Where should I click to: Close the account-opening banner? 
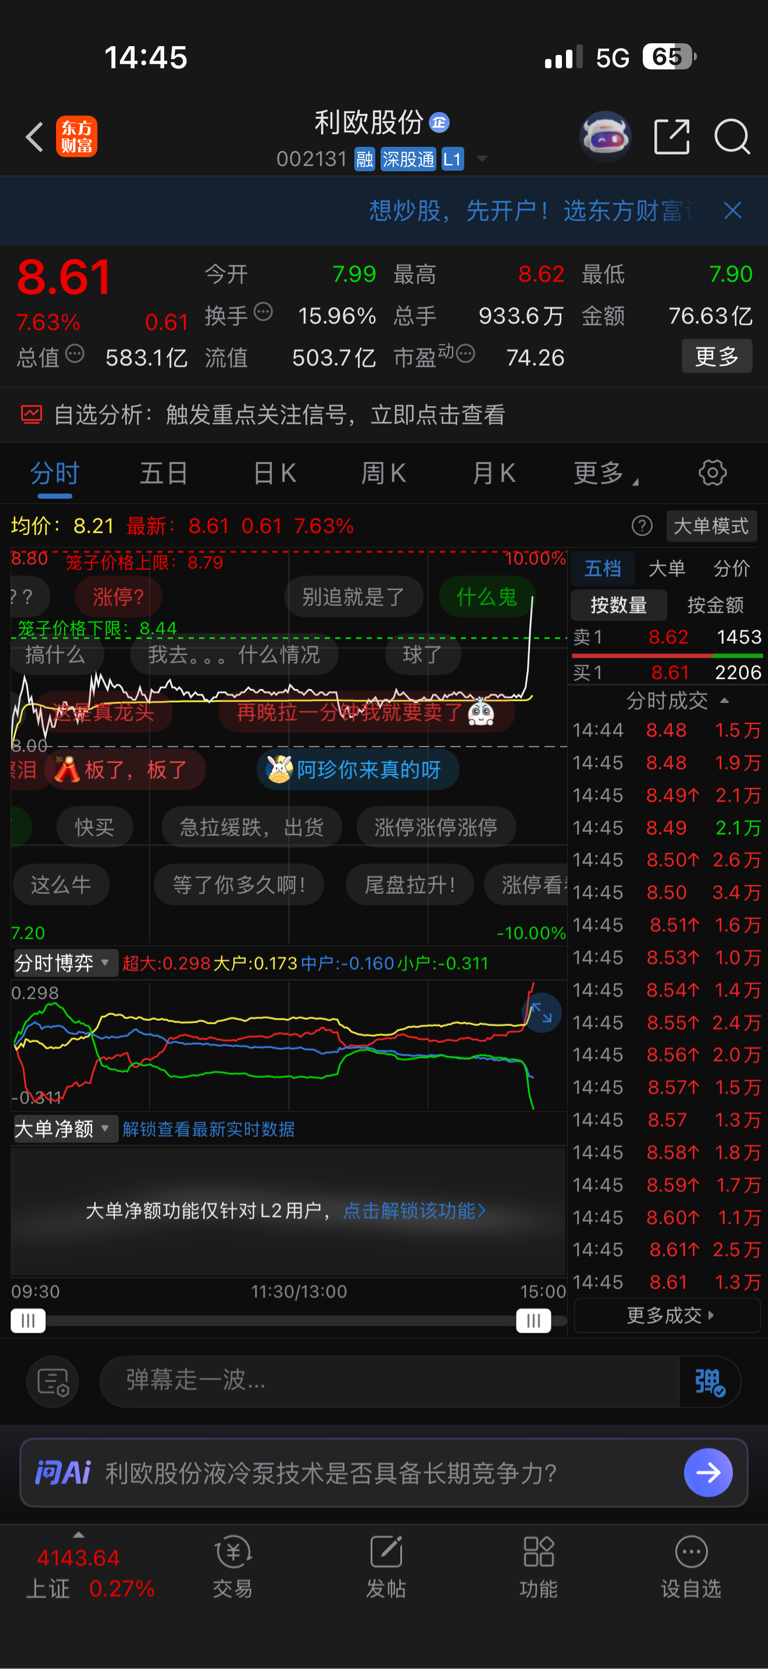tap(733, 210)
